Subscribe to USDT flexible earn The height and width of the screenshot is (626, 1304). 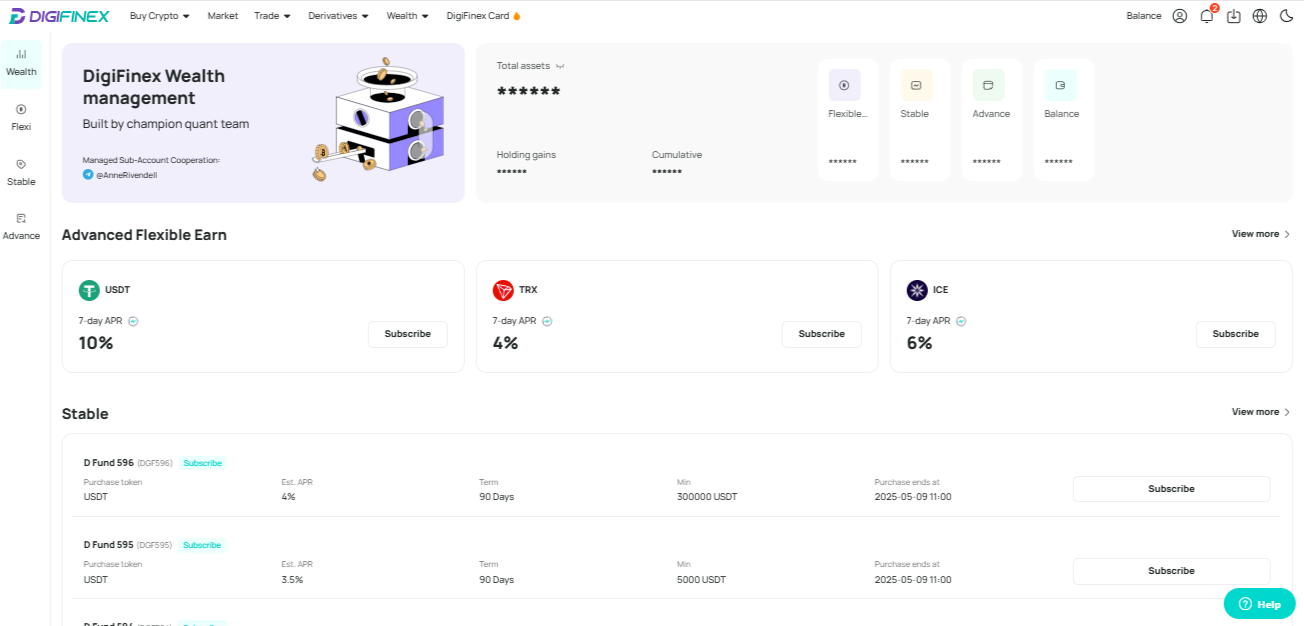pyautogui.click(x=407, y=334)
